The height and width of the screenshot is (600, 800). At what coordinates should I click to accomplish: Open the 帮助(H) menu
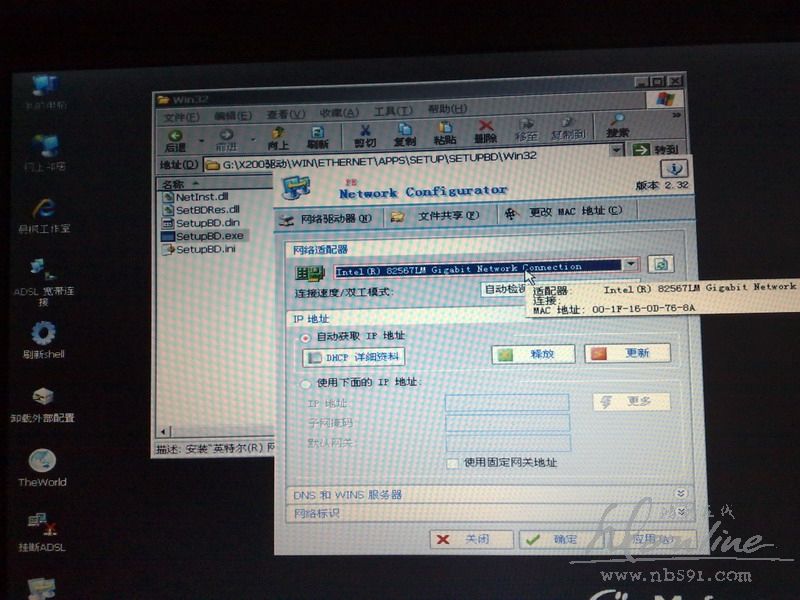[447, 109]
